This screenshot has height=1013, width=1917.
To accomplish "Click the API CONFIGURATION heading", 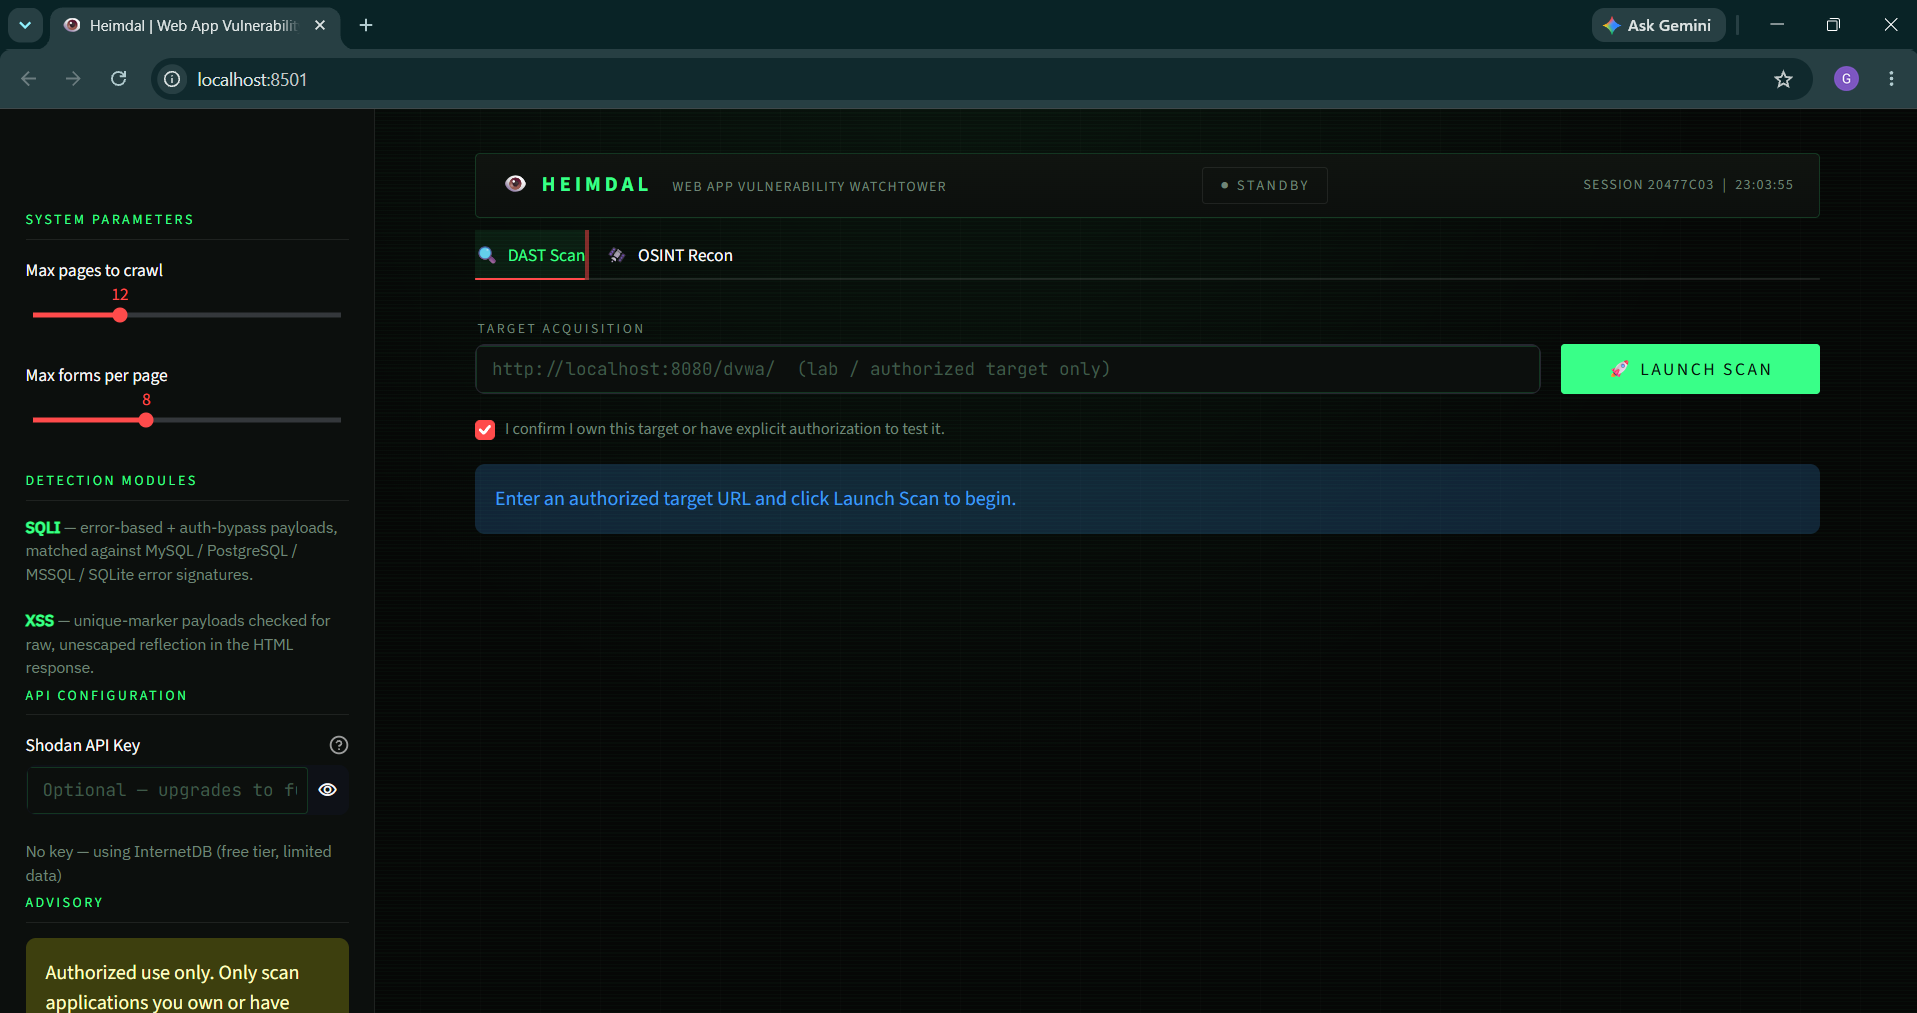I will point(106,695).
